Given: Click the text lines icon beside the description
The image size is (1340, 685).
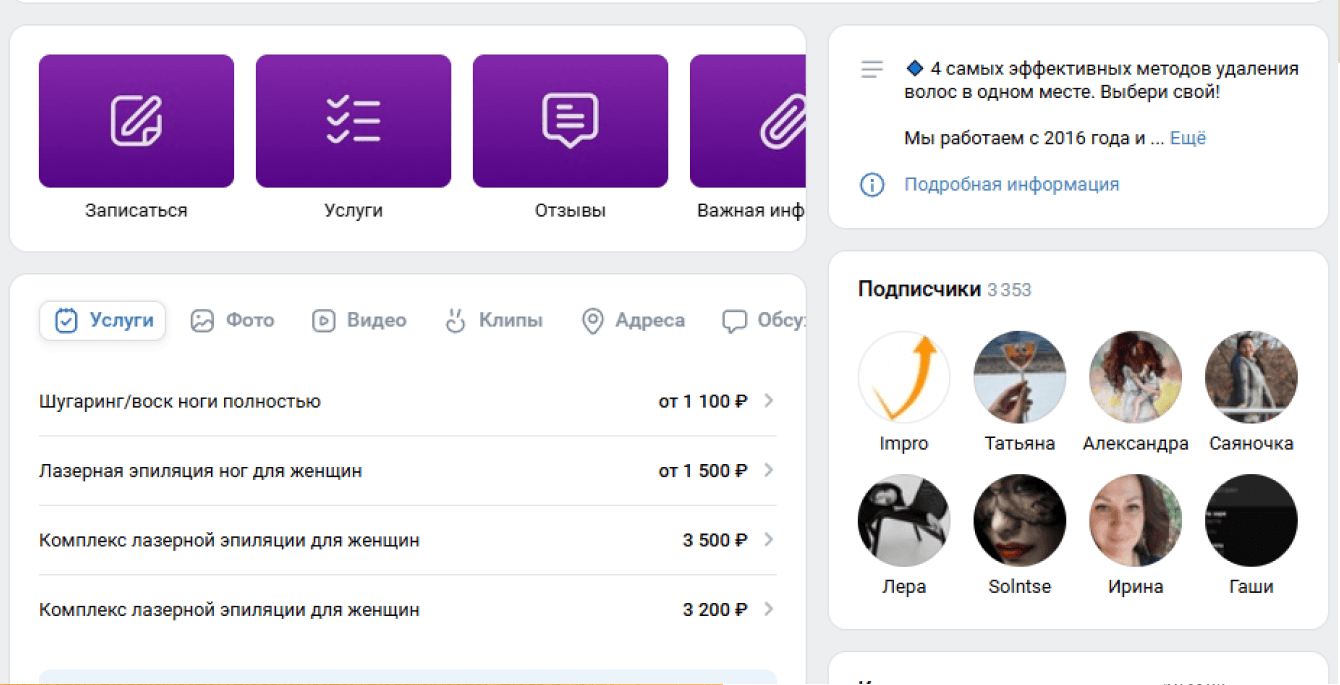Looking at the screenshot, I should point(872,69).
